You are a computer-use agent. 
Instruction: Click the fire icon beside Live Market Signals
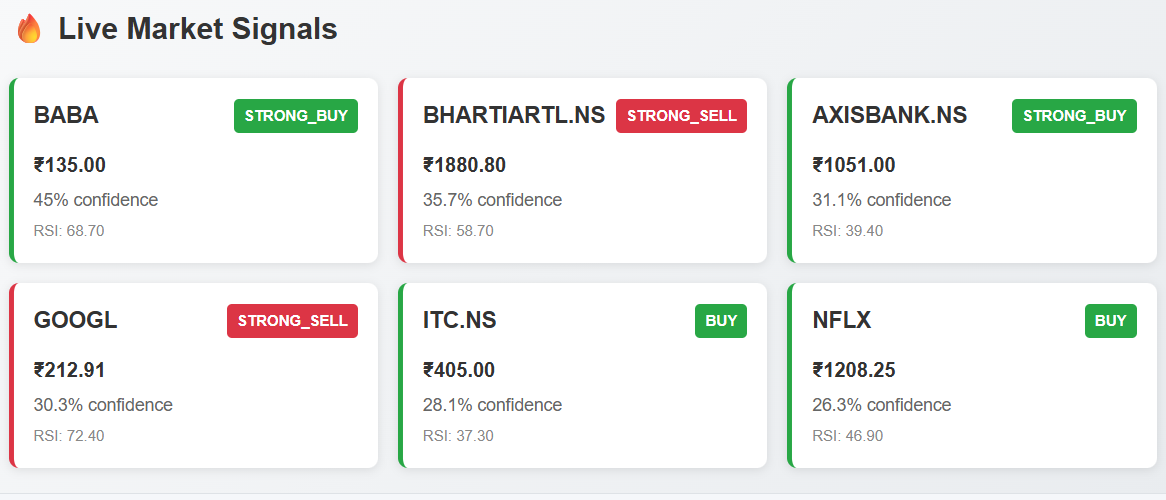pyautogui.click(x=29, y=29)
